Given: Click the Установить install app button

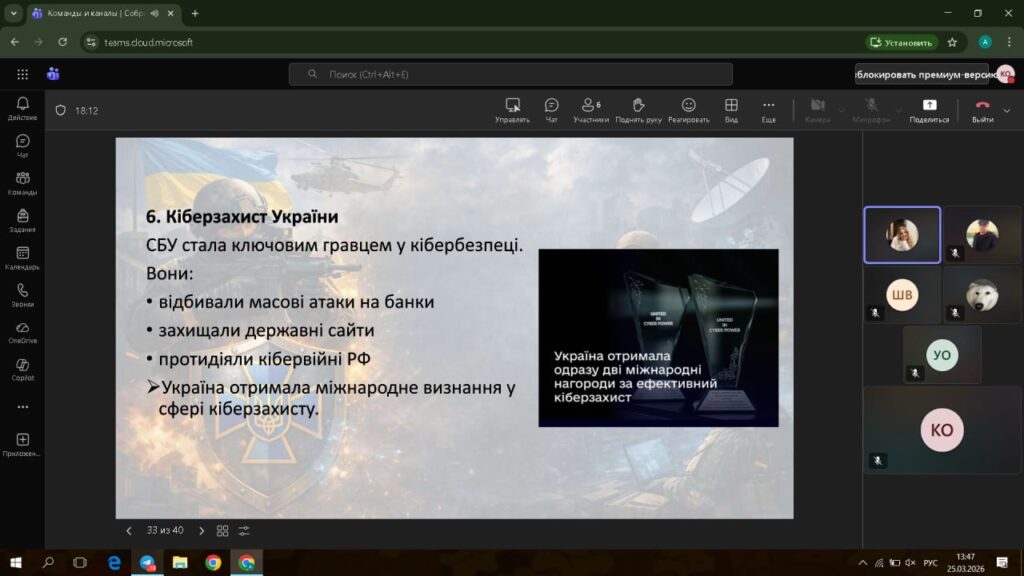Looking at the screenshot, I should 901,42.
